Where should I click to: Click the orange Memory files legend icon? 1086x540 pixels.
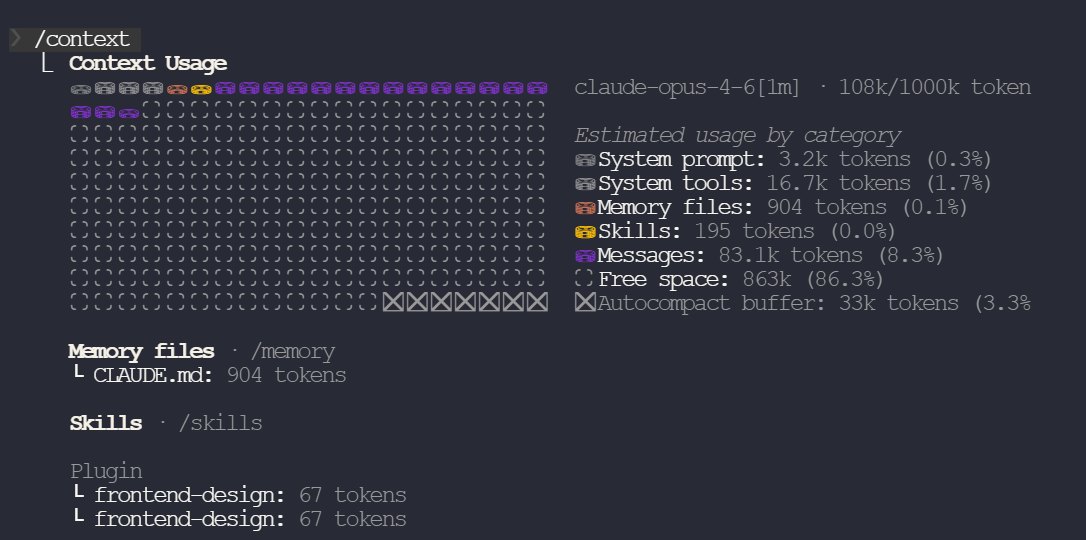585,208
